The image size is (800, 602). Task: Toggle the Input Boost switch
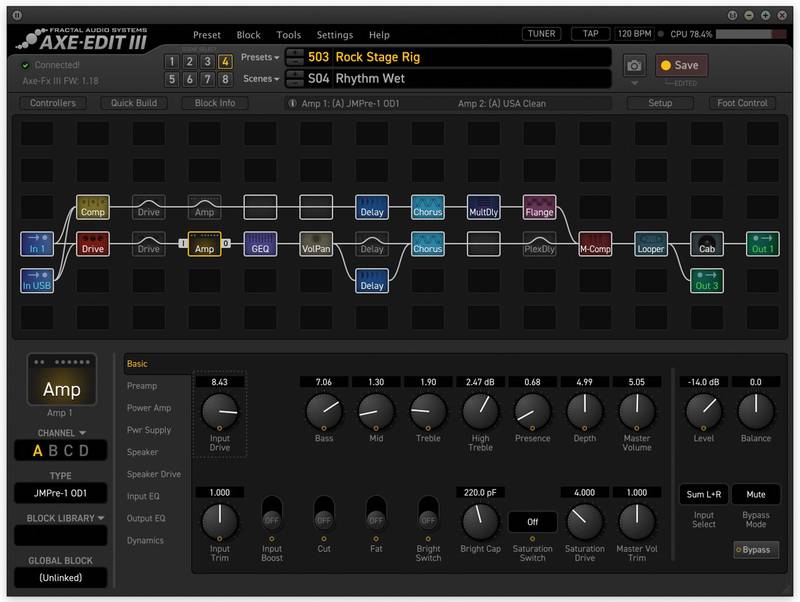point(272,519)
